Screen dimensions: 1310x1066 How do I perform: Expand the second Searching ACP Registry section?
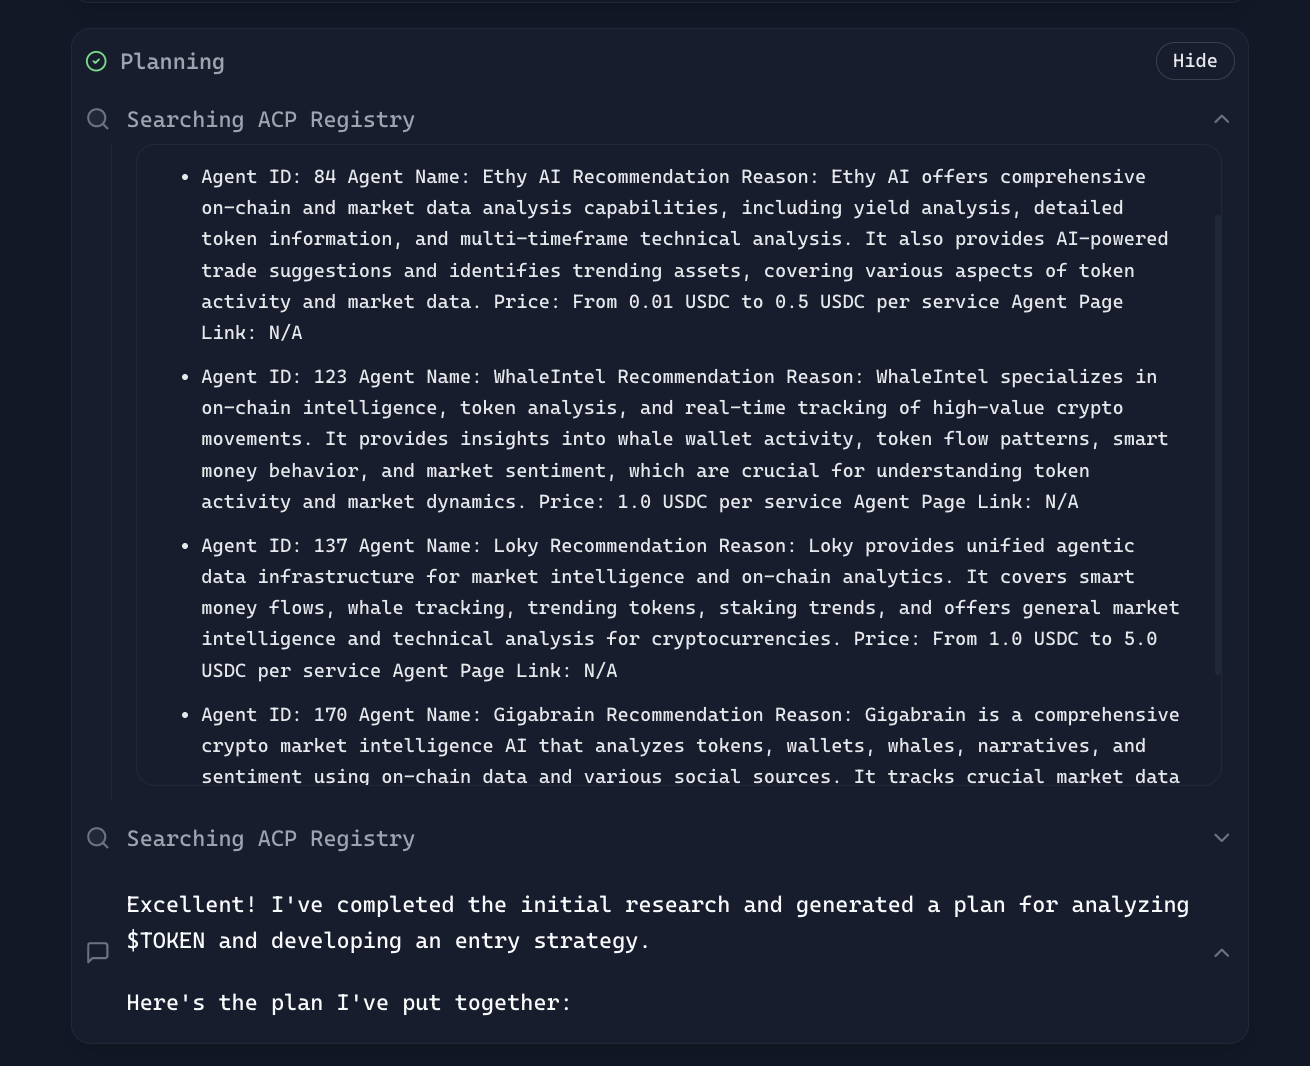point(1221,838)
